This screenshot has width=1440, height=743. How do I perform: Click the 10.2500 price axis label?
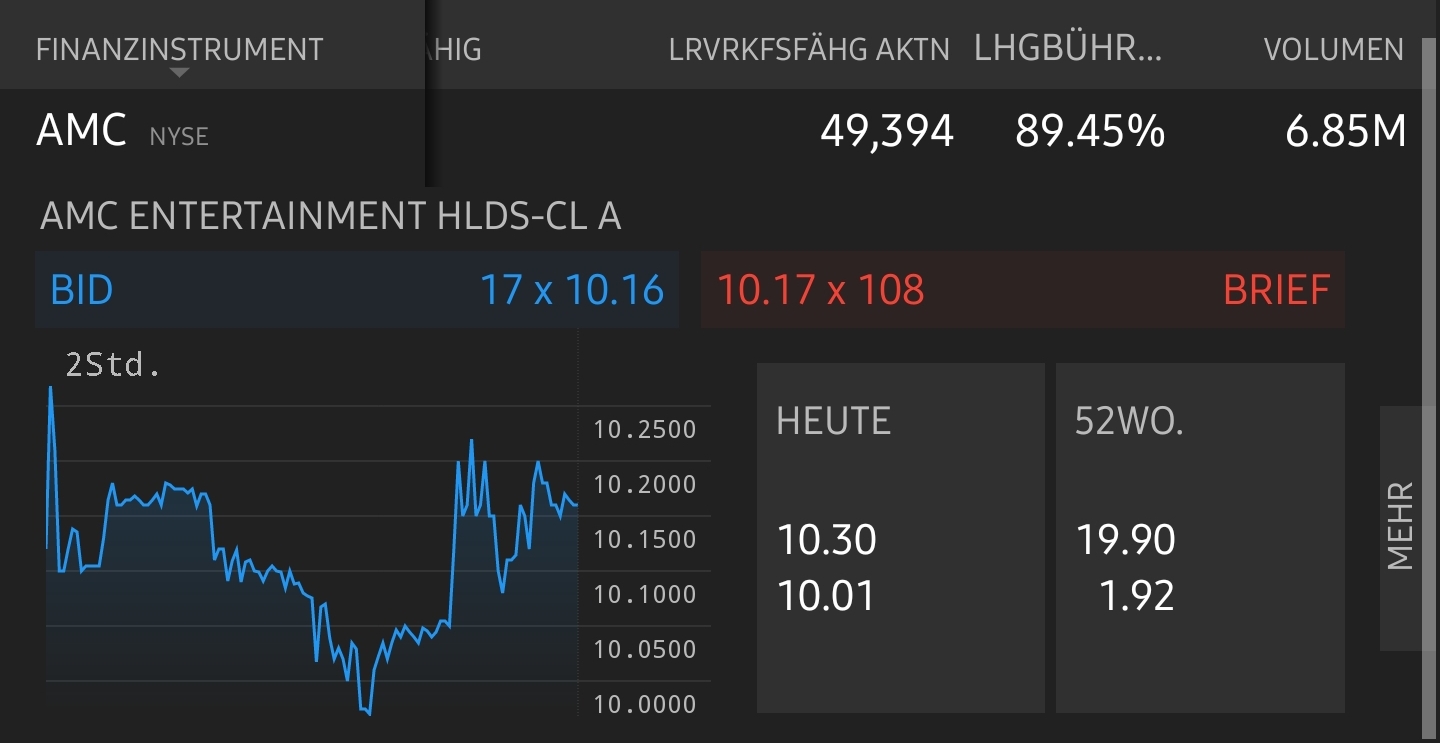click(645, 430)
